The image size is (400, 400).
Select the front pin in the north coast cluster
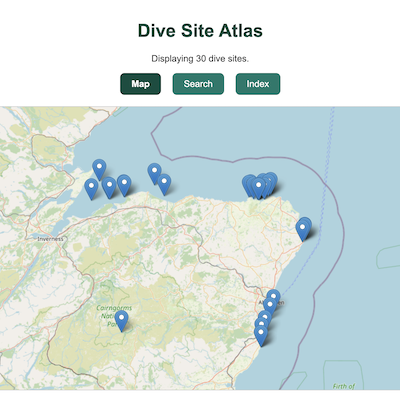coord(258,189)
